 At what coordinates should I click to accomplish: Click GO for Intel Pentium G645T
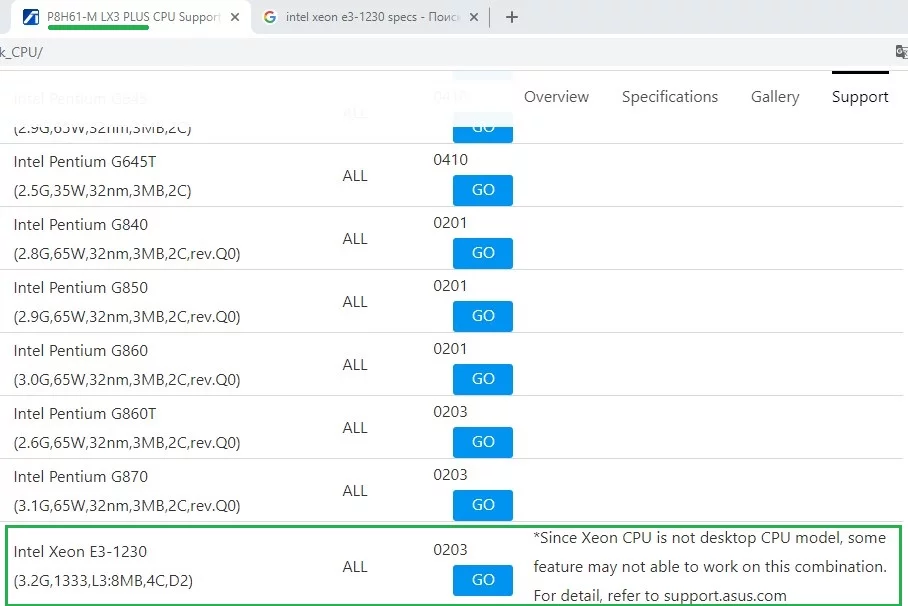click(482, 190)
